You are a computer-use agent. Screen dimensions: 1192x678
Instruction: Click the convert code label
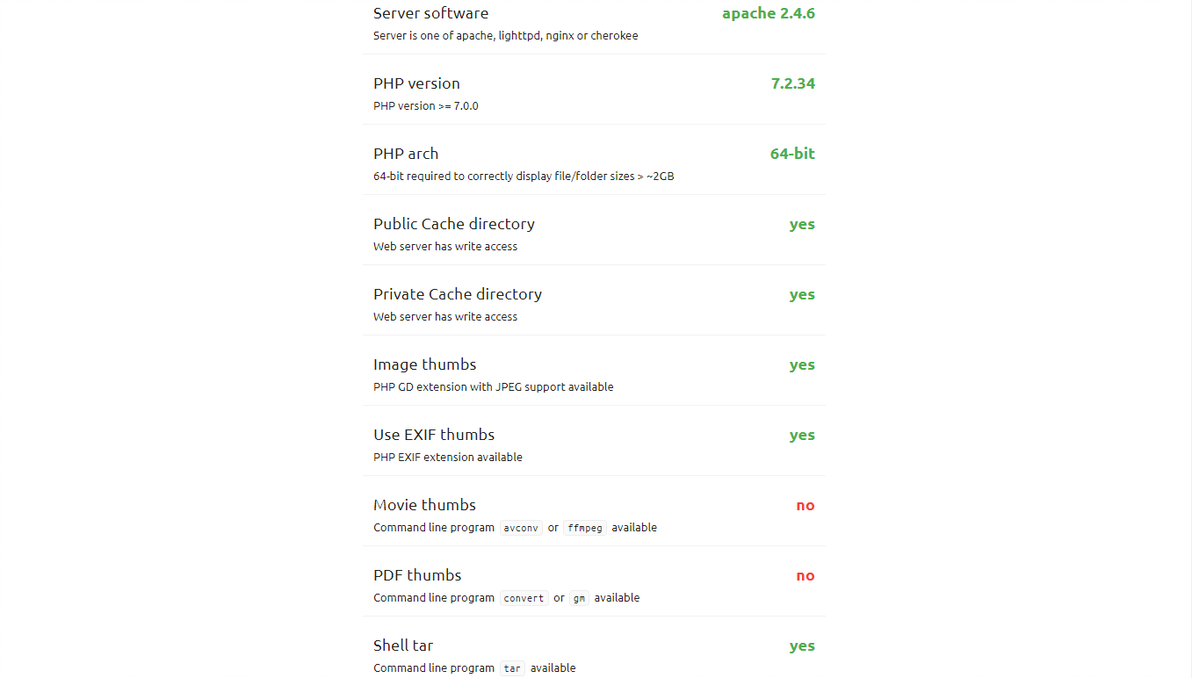coord(523,598)
